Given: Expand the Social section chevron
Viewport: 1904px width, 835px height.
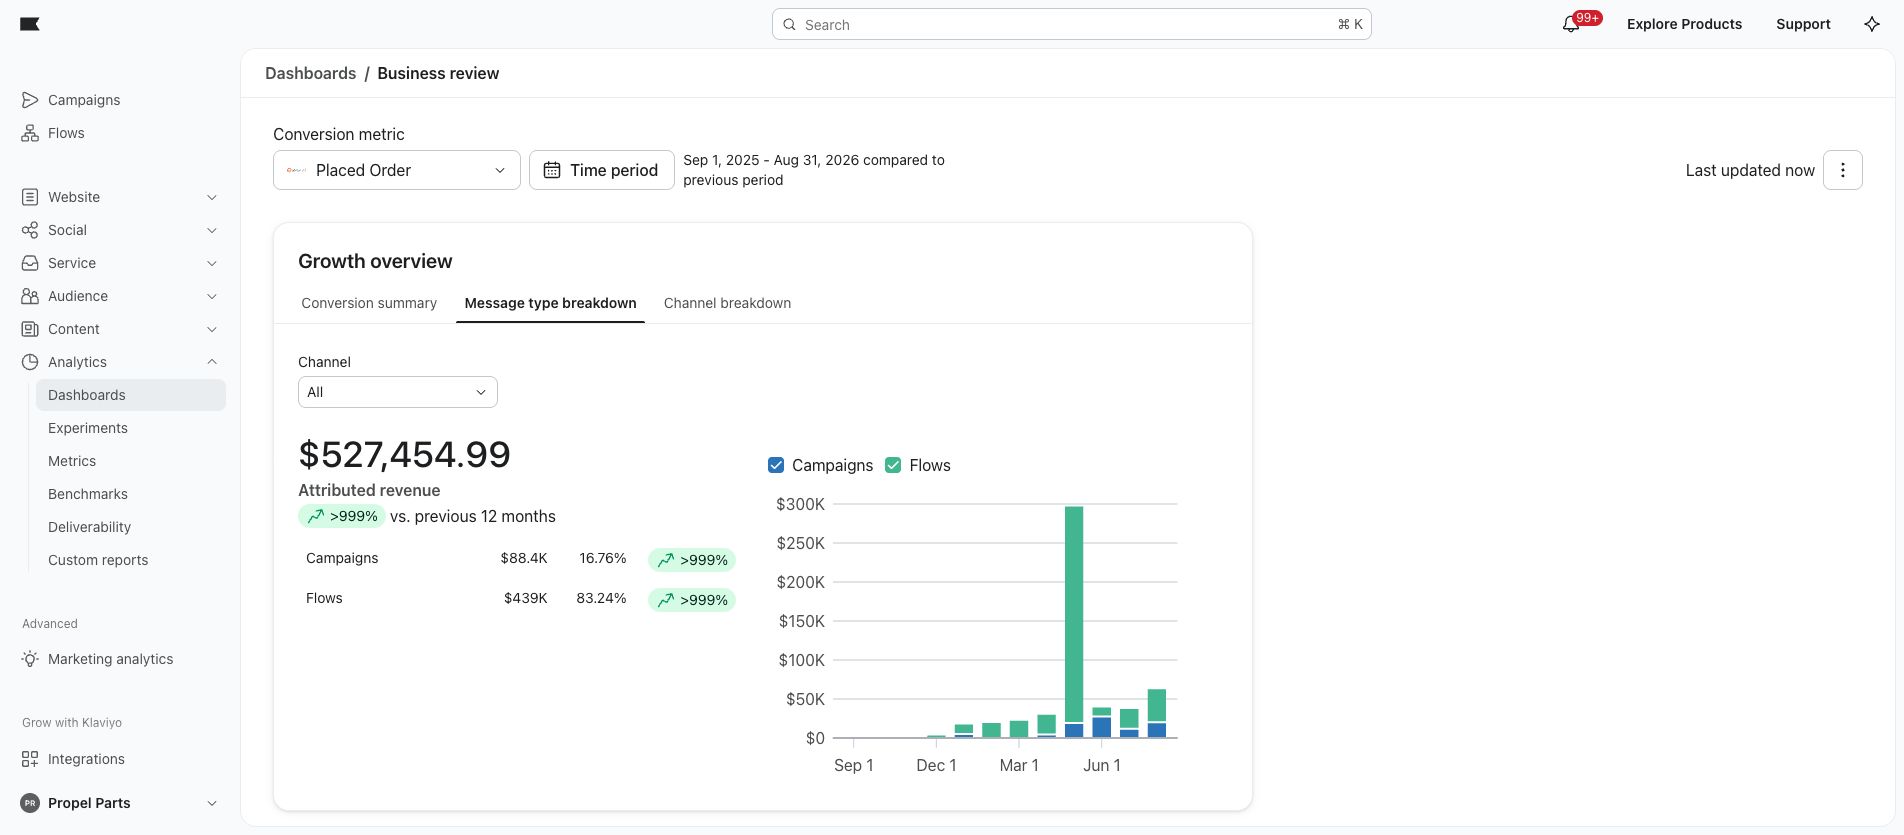Looking at the screenshot, I should pyautogui.click(x=212, y=230).
